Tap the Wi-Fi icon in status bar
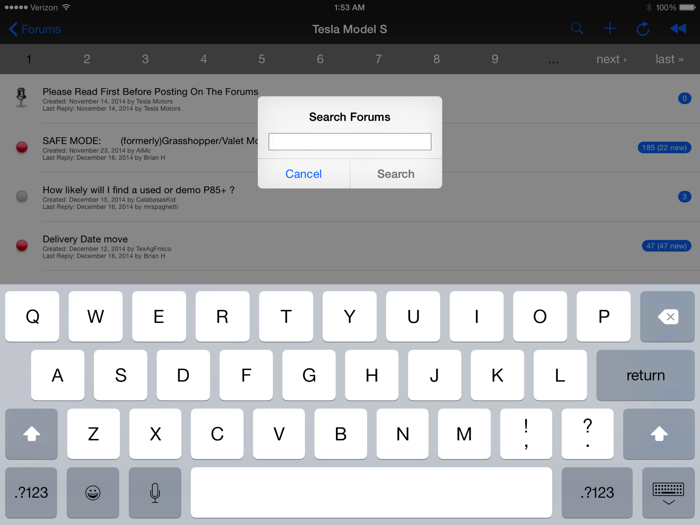Image resolution: width=700 pixels, height=525 pixels. coord(66,7)
